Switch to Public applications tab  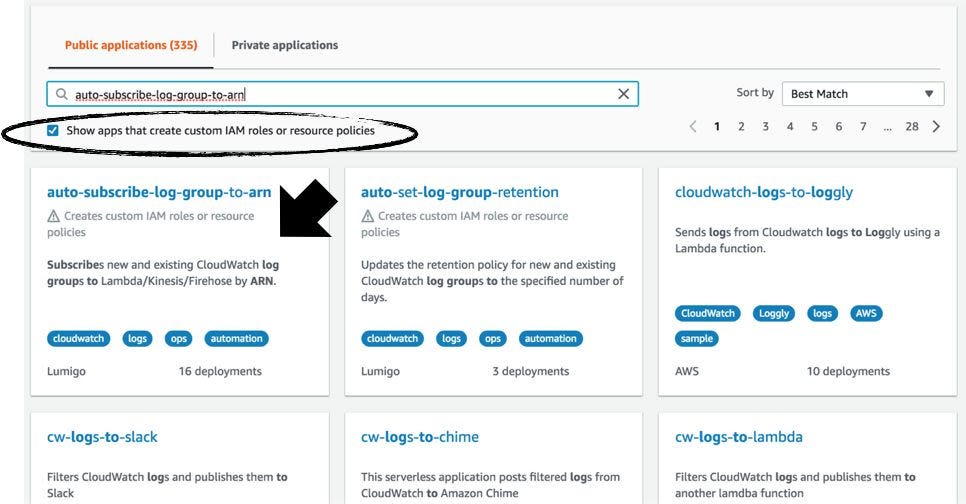coord(131,45)
